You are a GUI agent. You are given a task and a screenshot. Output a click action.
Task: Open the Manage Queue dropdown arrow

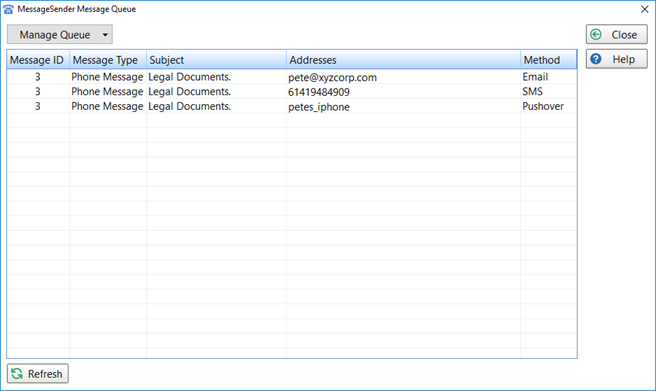point(105,35)
